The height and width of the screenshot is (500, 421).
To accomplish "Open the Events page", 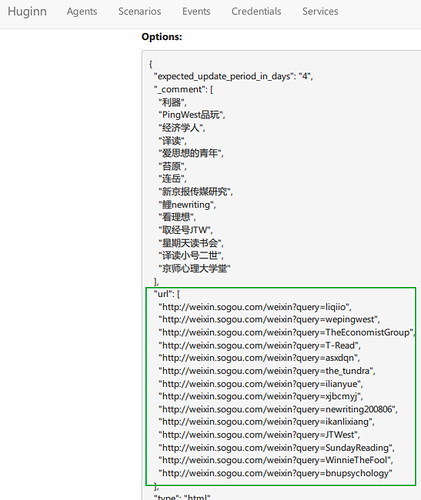I will 196,11.
